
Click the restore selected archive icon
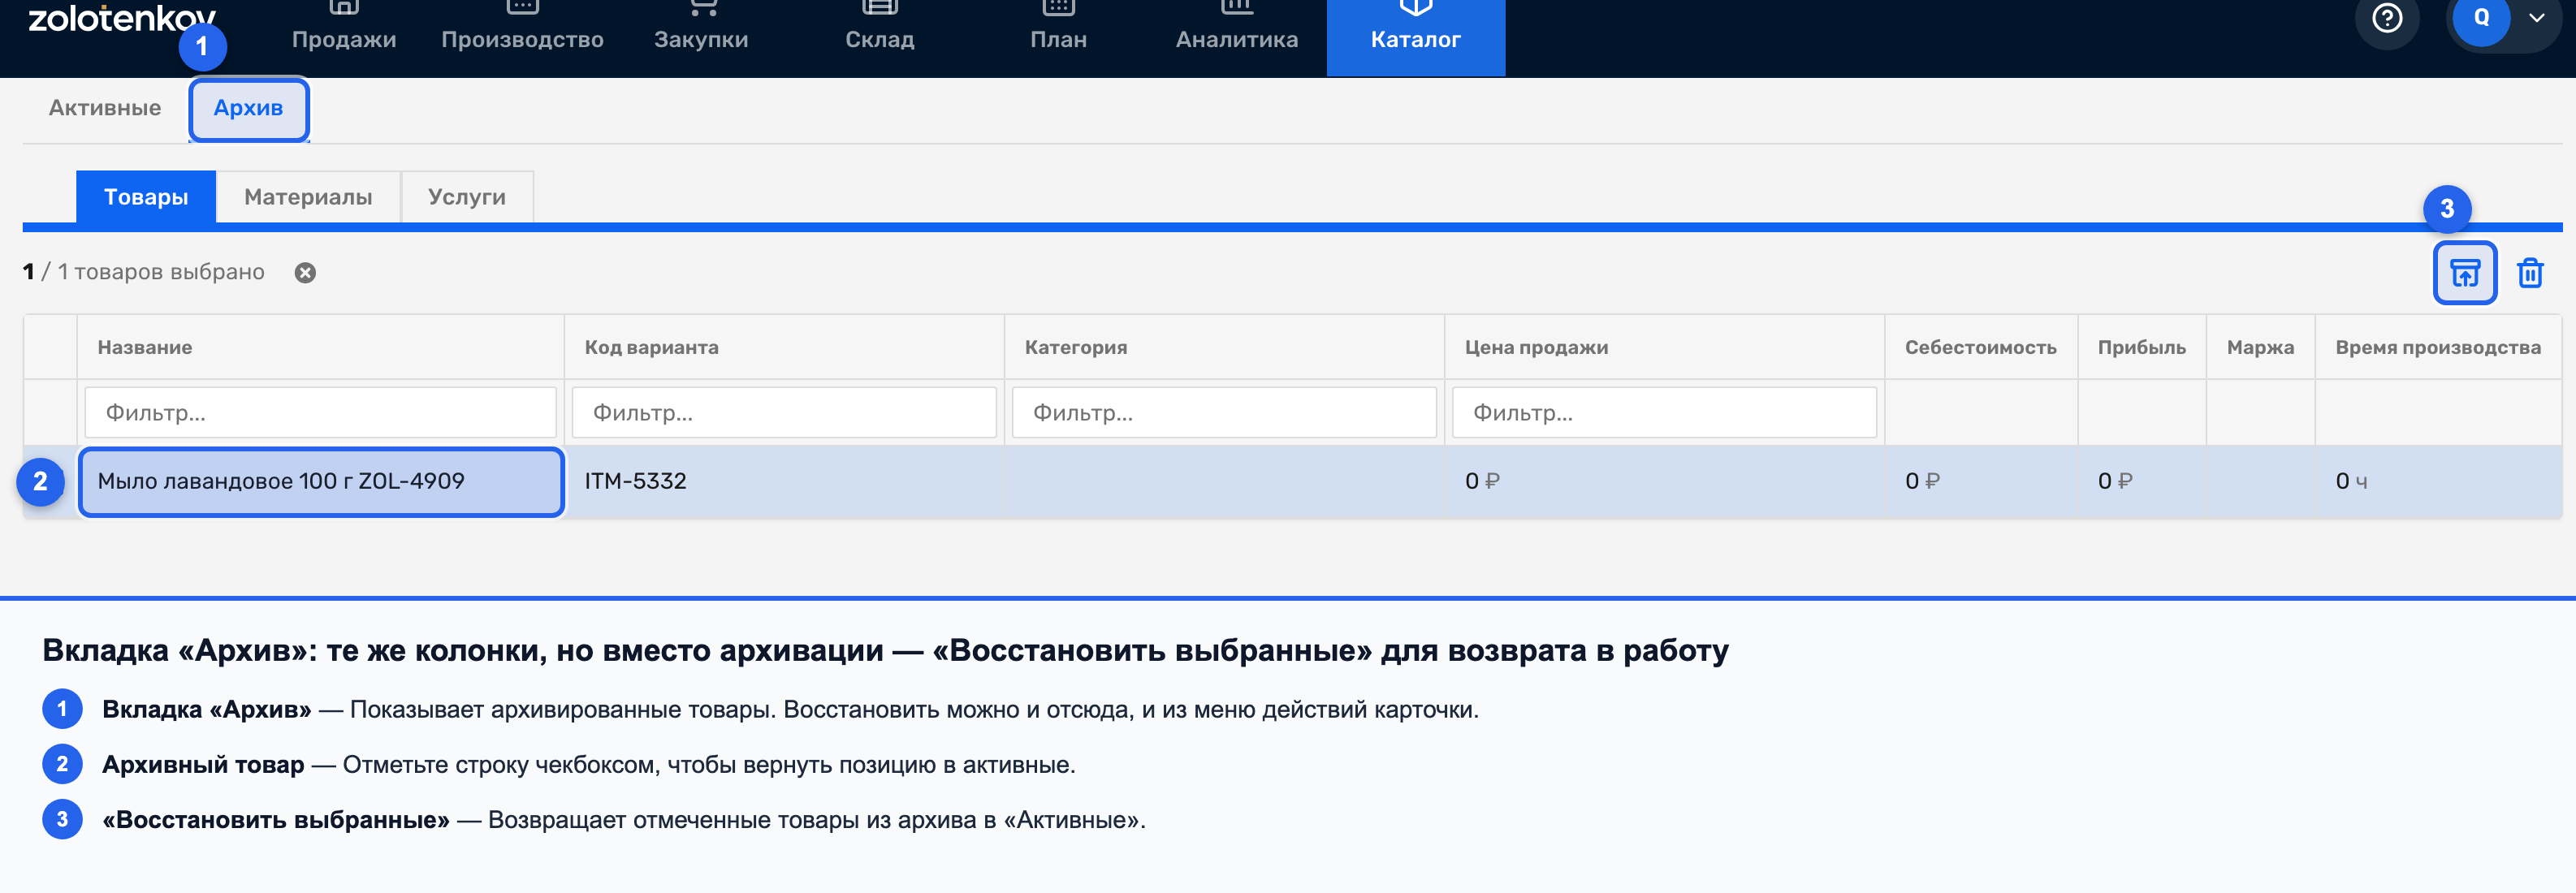2464,272
